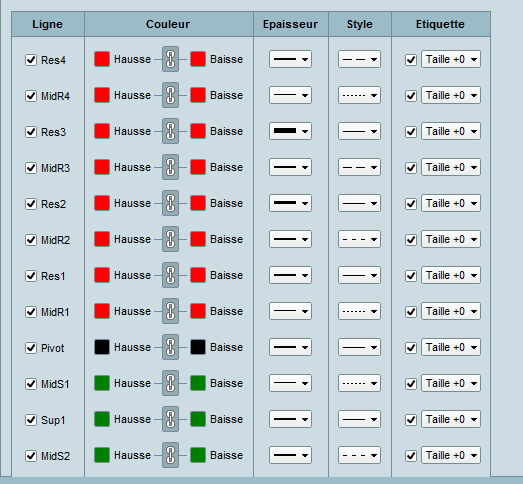The height and width of the screenshot is (484, 523).
Task: Click the chain link icon in Res3 row
Action: point(170,131)
